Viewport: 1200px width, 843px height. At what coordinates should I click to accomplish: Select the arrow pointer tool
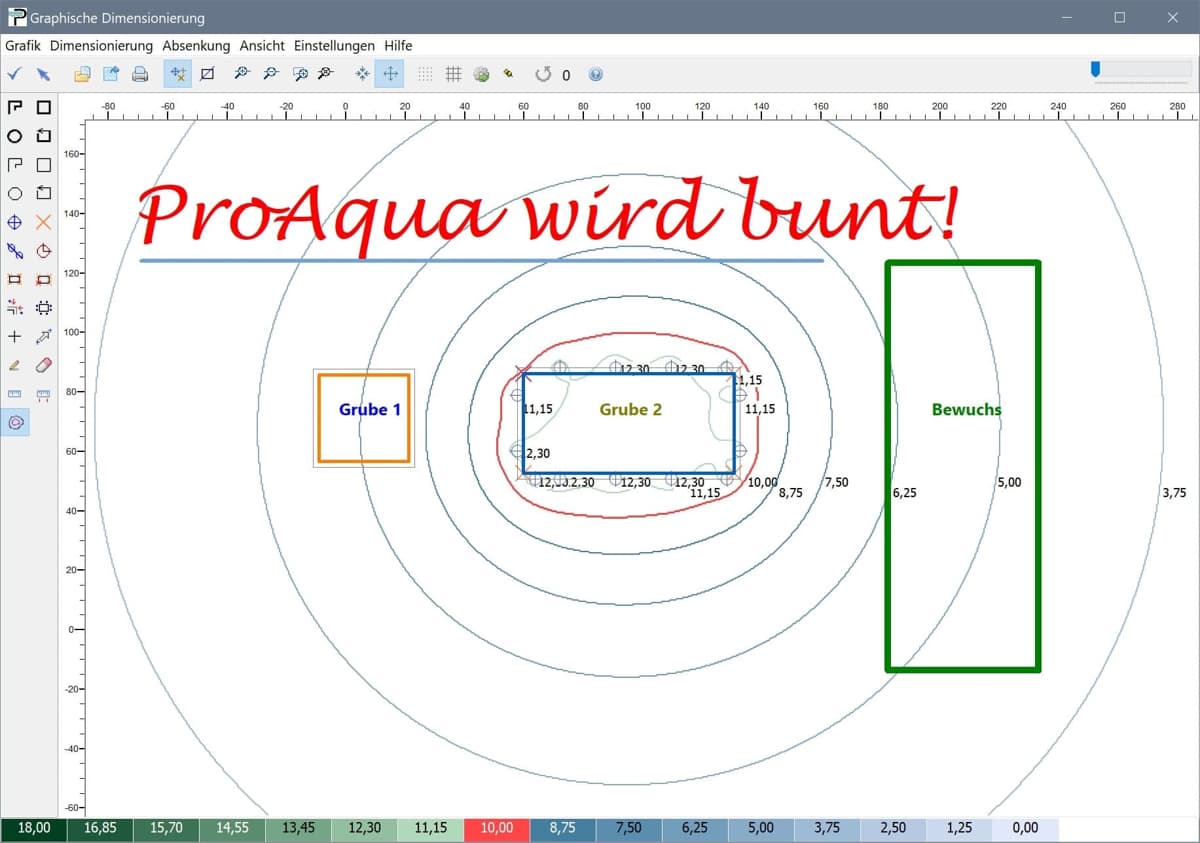(43, 74)
